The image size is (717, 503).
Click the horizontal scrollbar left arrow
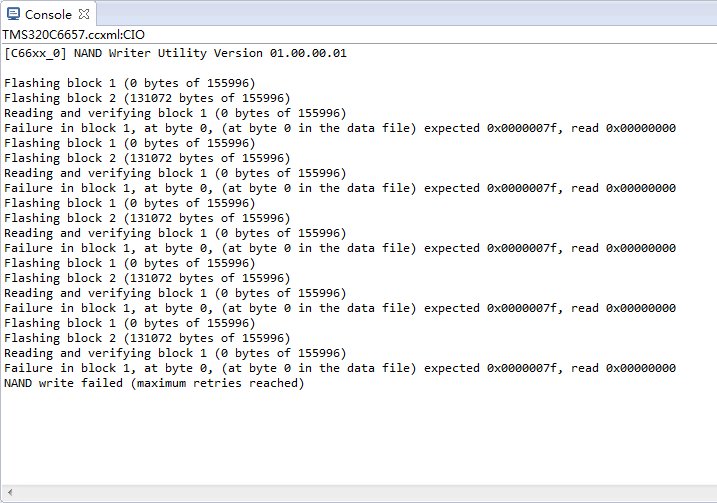coord(9,493)
